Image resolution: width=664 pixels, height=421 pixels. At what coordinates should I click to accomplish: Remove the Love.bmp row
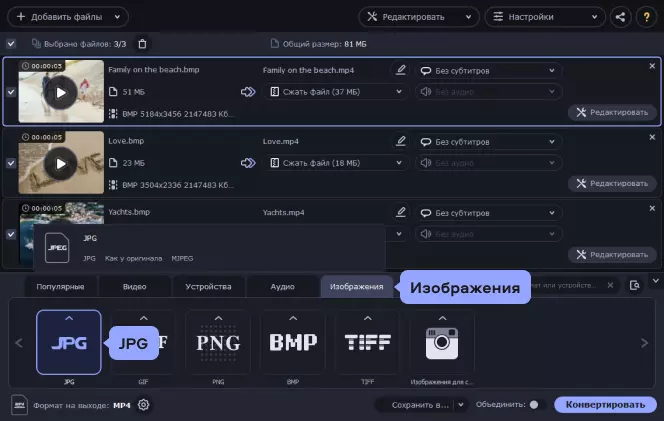point(652,137)
